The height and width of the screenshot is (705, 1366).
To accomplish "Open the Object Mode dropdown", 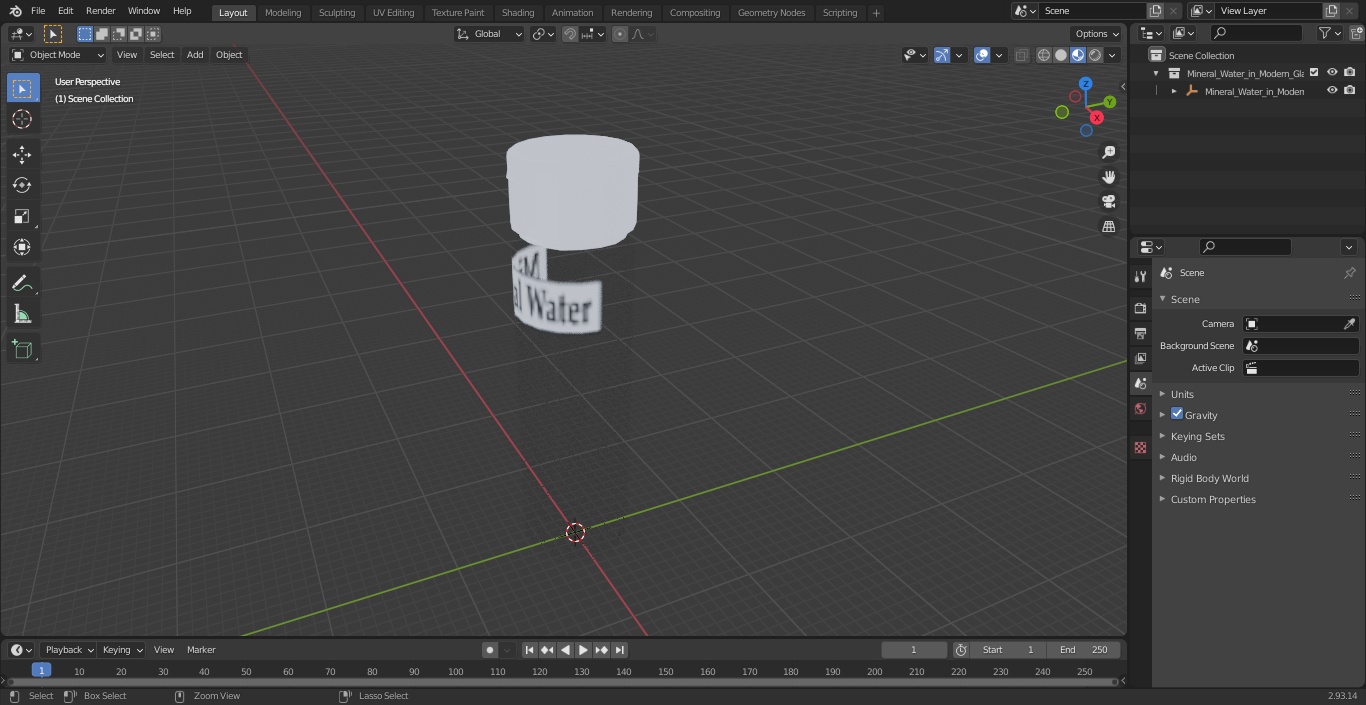I will coord(58,55).
